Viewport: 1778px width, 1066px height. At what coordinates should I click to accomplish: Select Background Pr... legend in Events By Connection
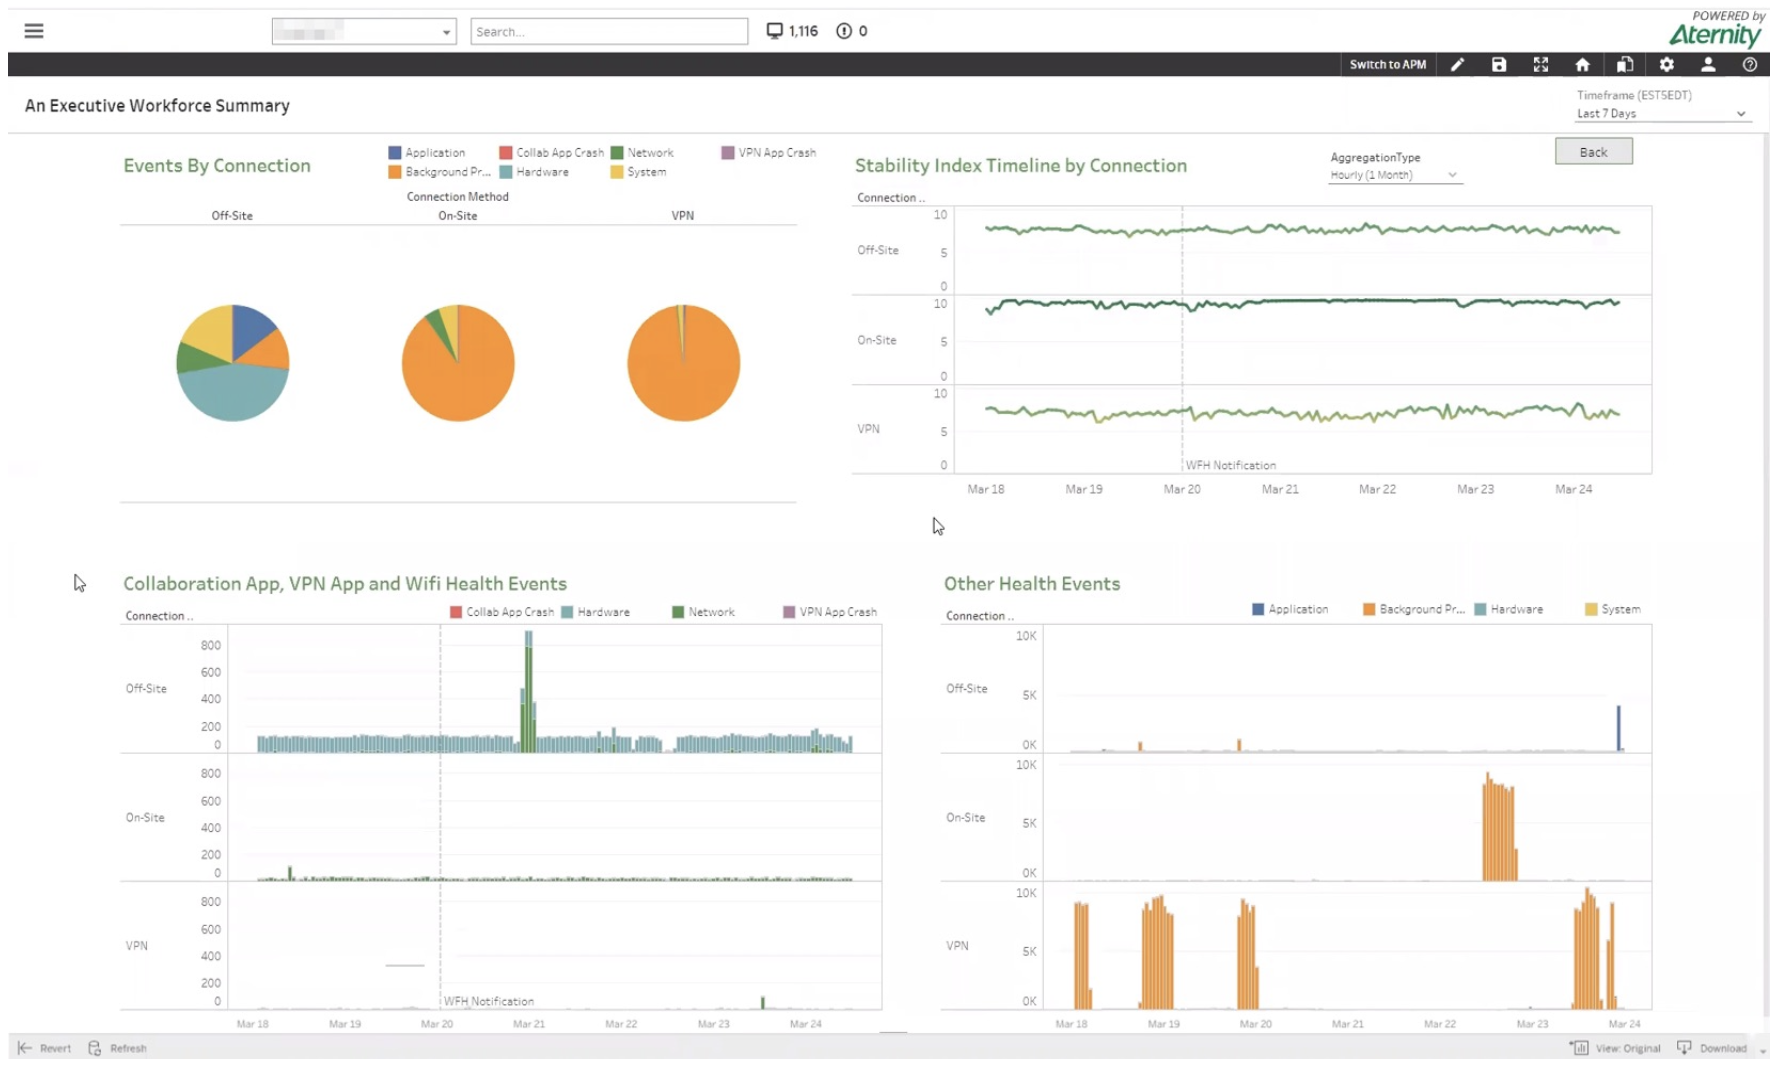click(x=439, y=172)
